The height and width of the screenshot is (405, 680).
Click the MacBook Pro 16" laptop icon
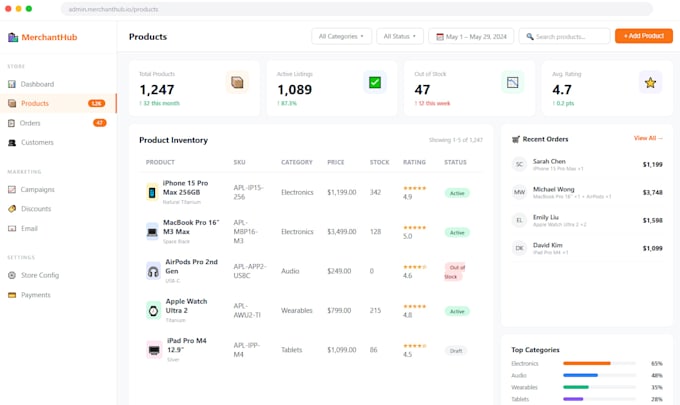[x=152, y=232]
